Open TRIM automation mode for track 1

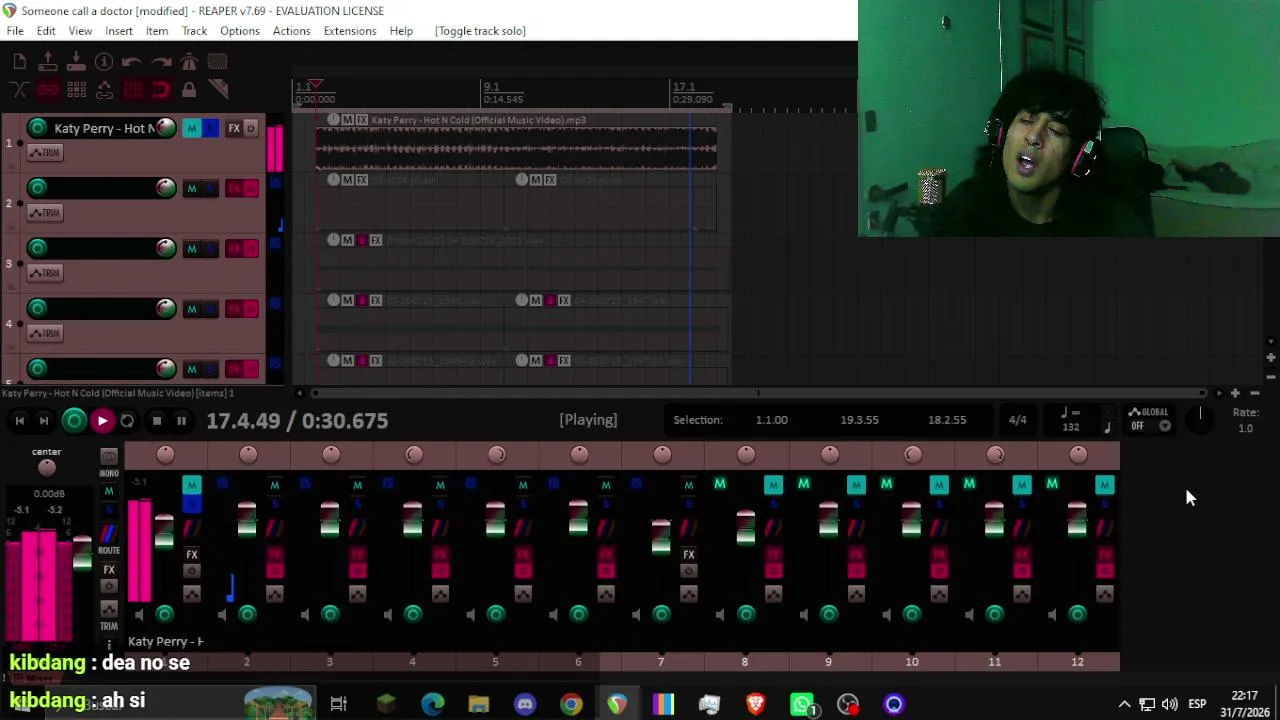[44, 153]
